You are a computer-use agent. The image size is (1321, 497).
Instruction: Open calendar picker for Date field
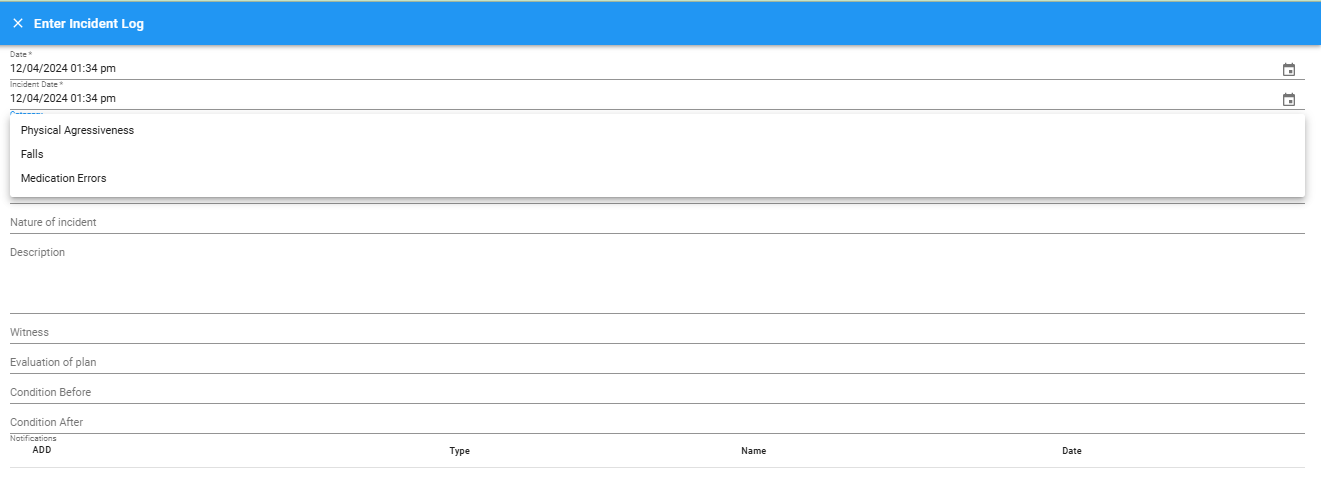[1289, 70]
